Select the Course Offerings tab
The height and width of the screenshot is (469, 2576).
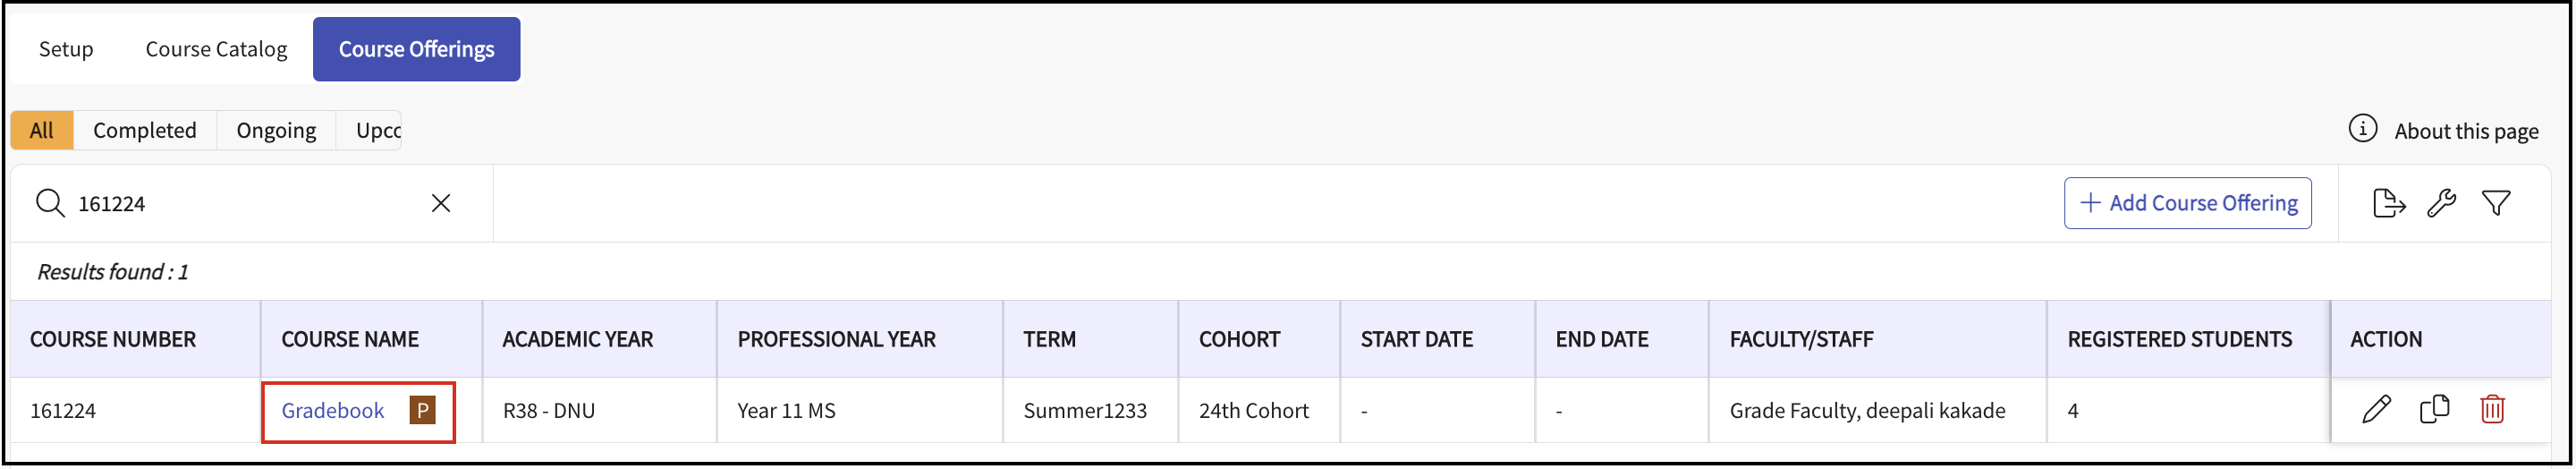pyautogui.click(x=416, y=49)
